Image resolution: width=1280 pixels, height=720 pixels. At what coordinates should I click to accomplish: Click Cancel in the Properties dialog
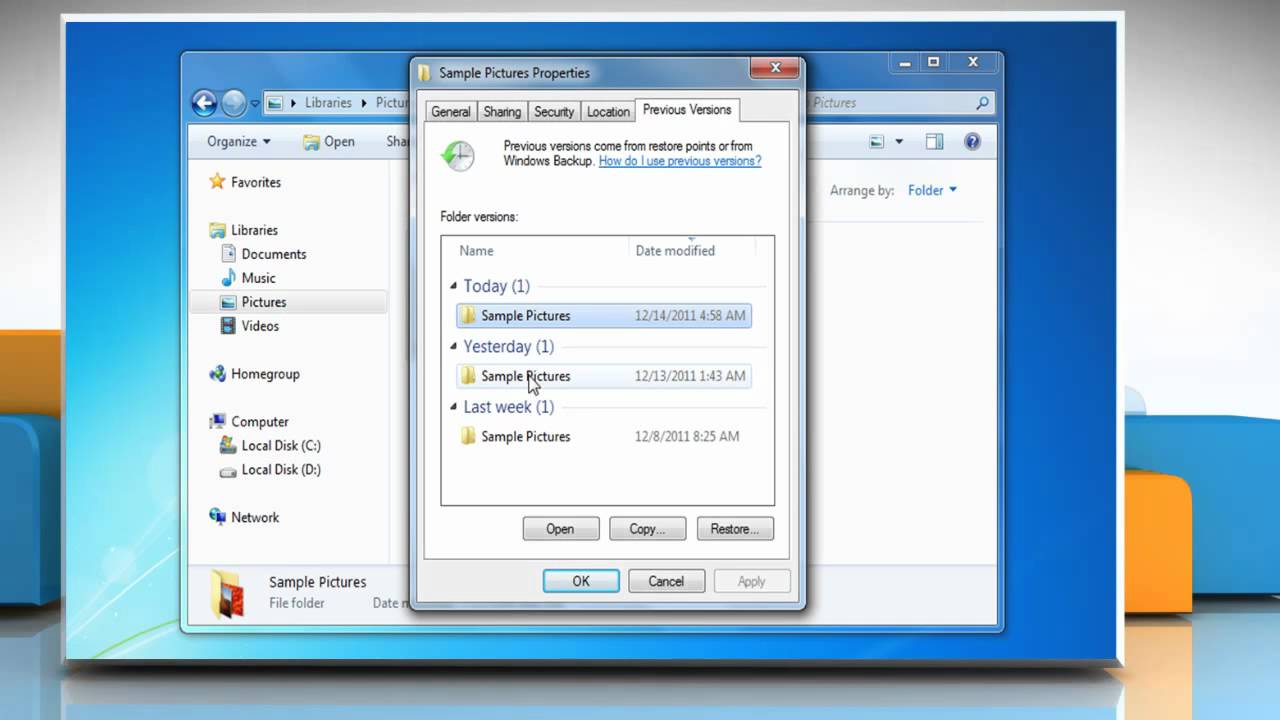(x=666, y=581)
